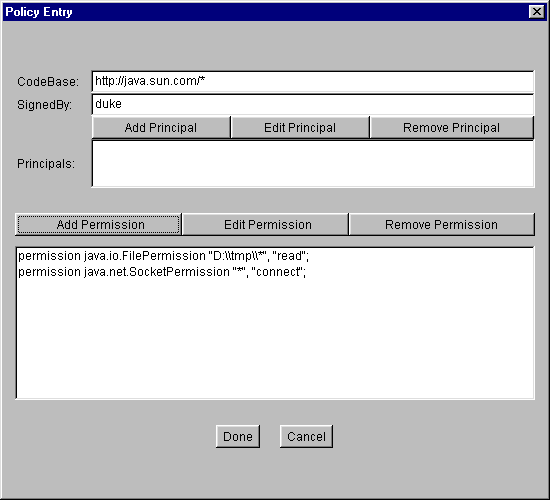Close the Policy Entry window
The image size is (550, 500).
(537, 12)
